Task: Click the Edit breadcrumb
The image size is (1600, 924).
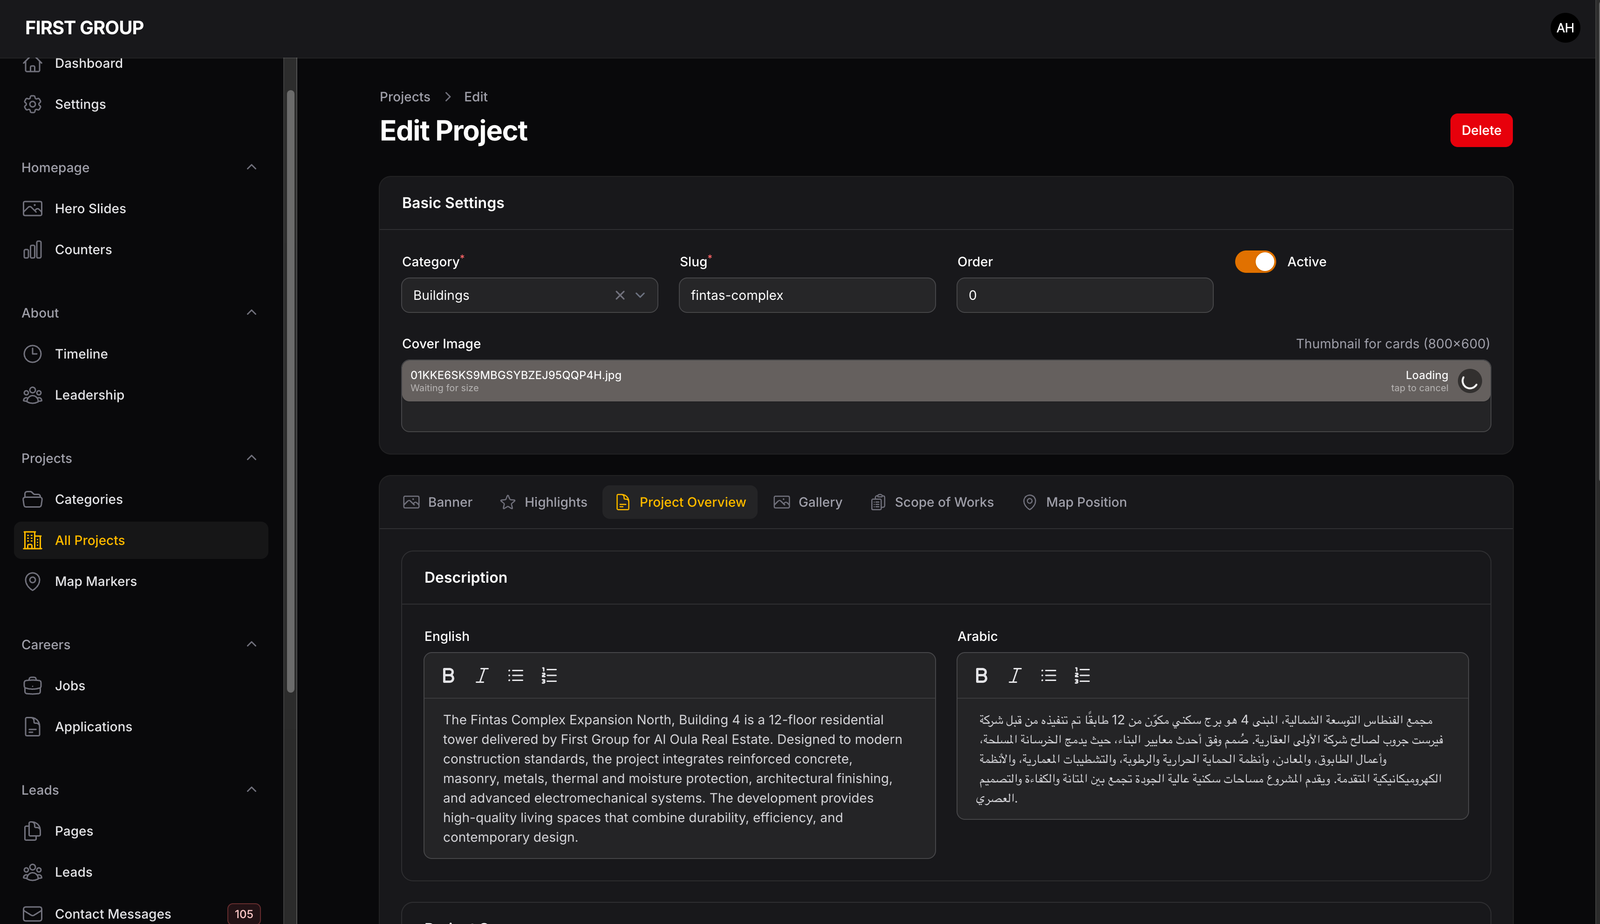Action: pos(476,97)
